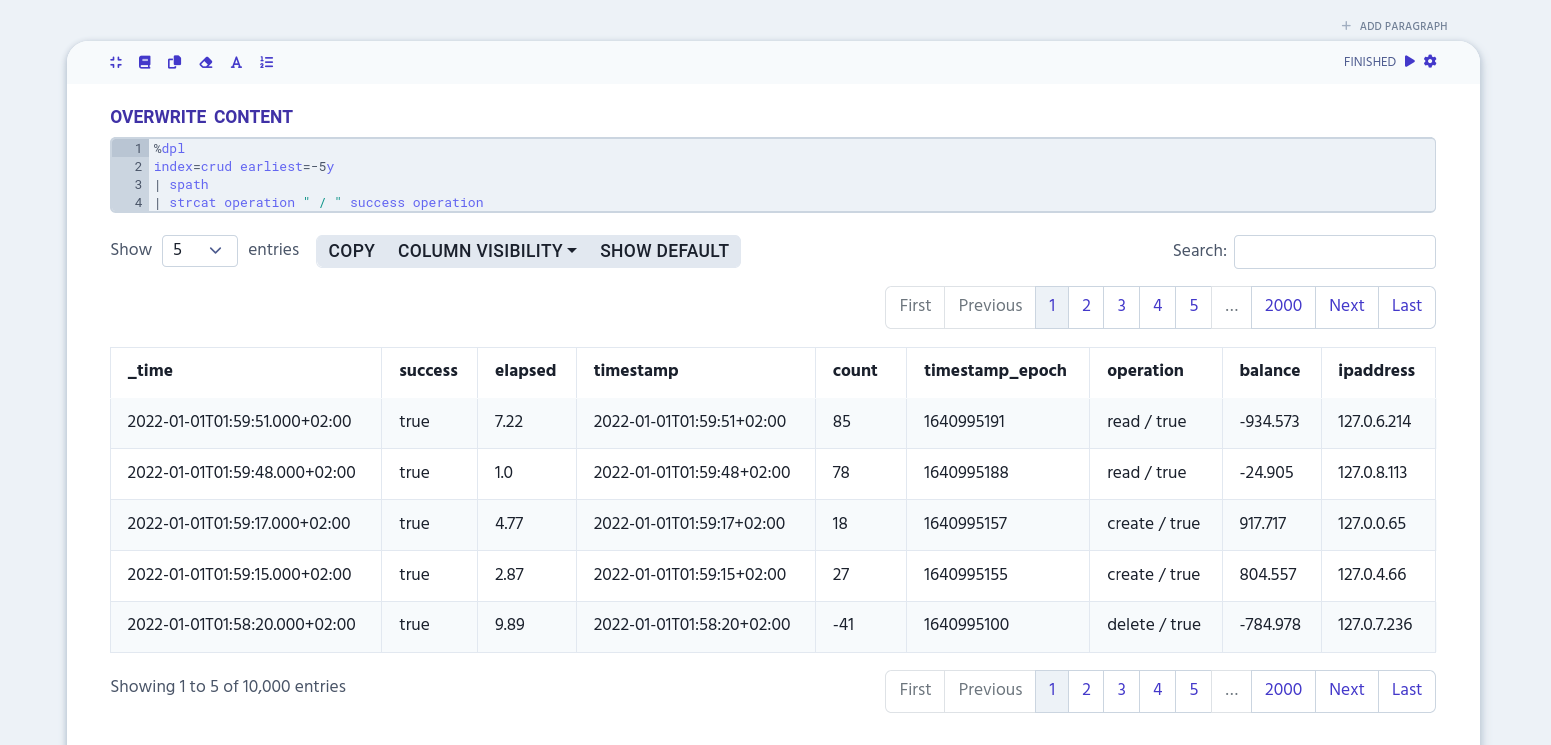Click elapsed value 7.22
Image resolution: width=1551 pixels, height=745 pixels.
click(x=509, y=422)
